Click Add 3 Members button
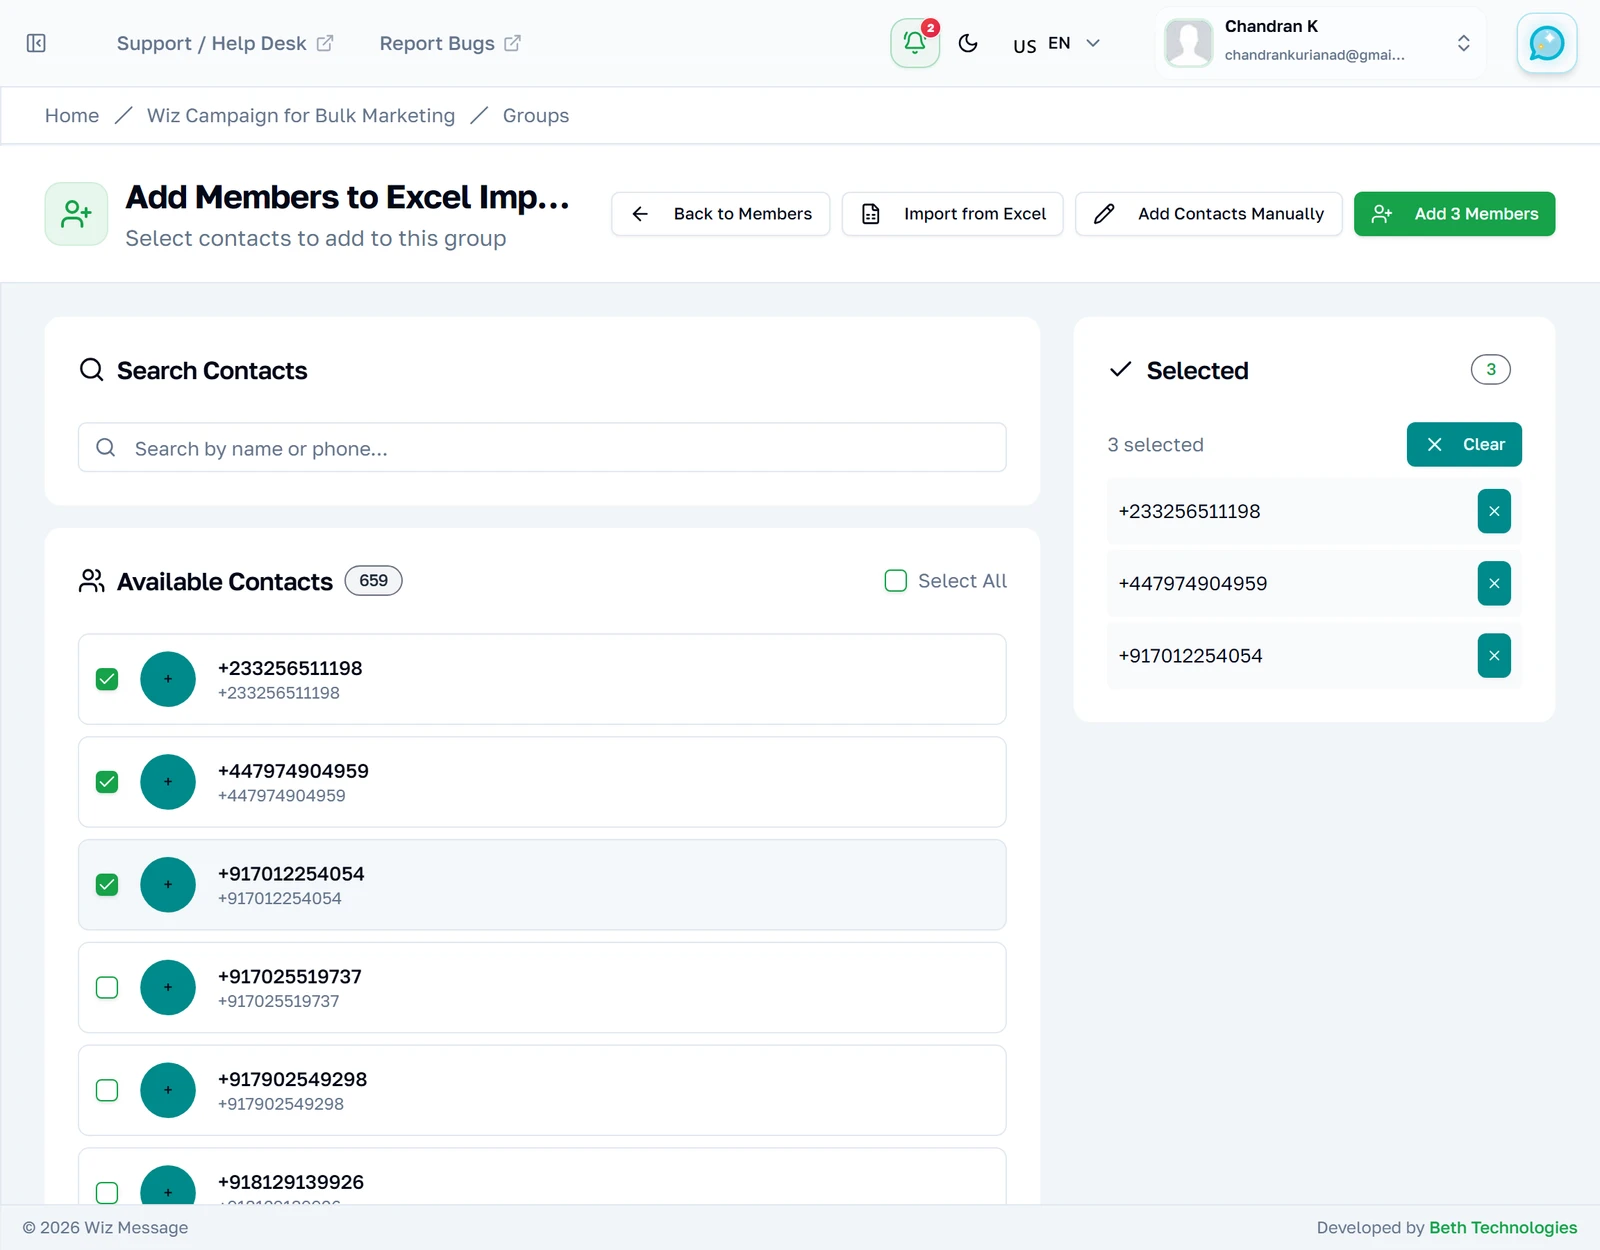This screenshot has width=1600, height=1250. (1455, 214)
